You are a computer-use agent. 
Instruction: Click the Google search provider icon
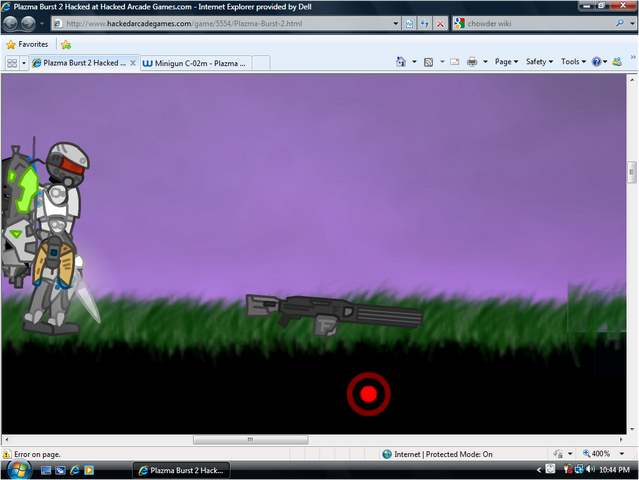(459, 23)
